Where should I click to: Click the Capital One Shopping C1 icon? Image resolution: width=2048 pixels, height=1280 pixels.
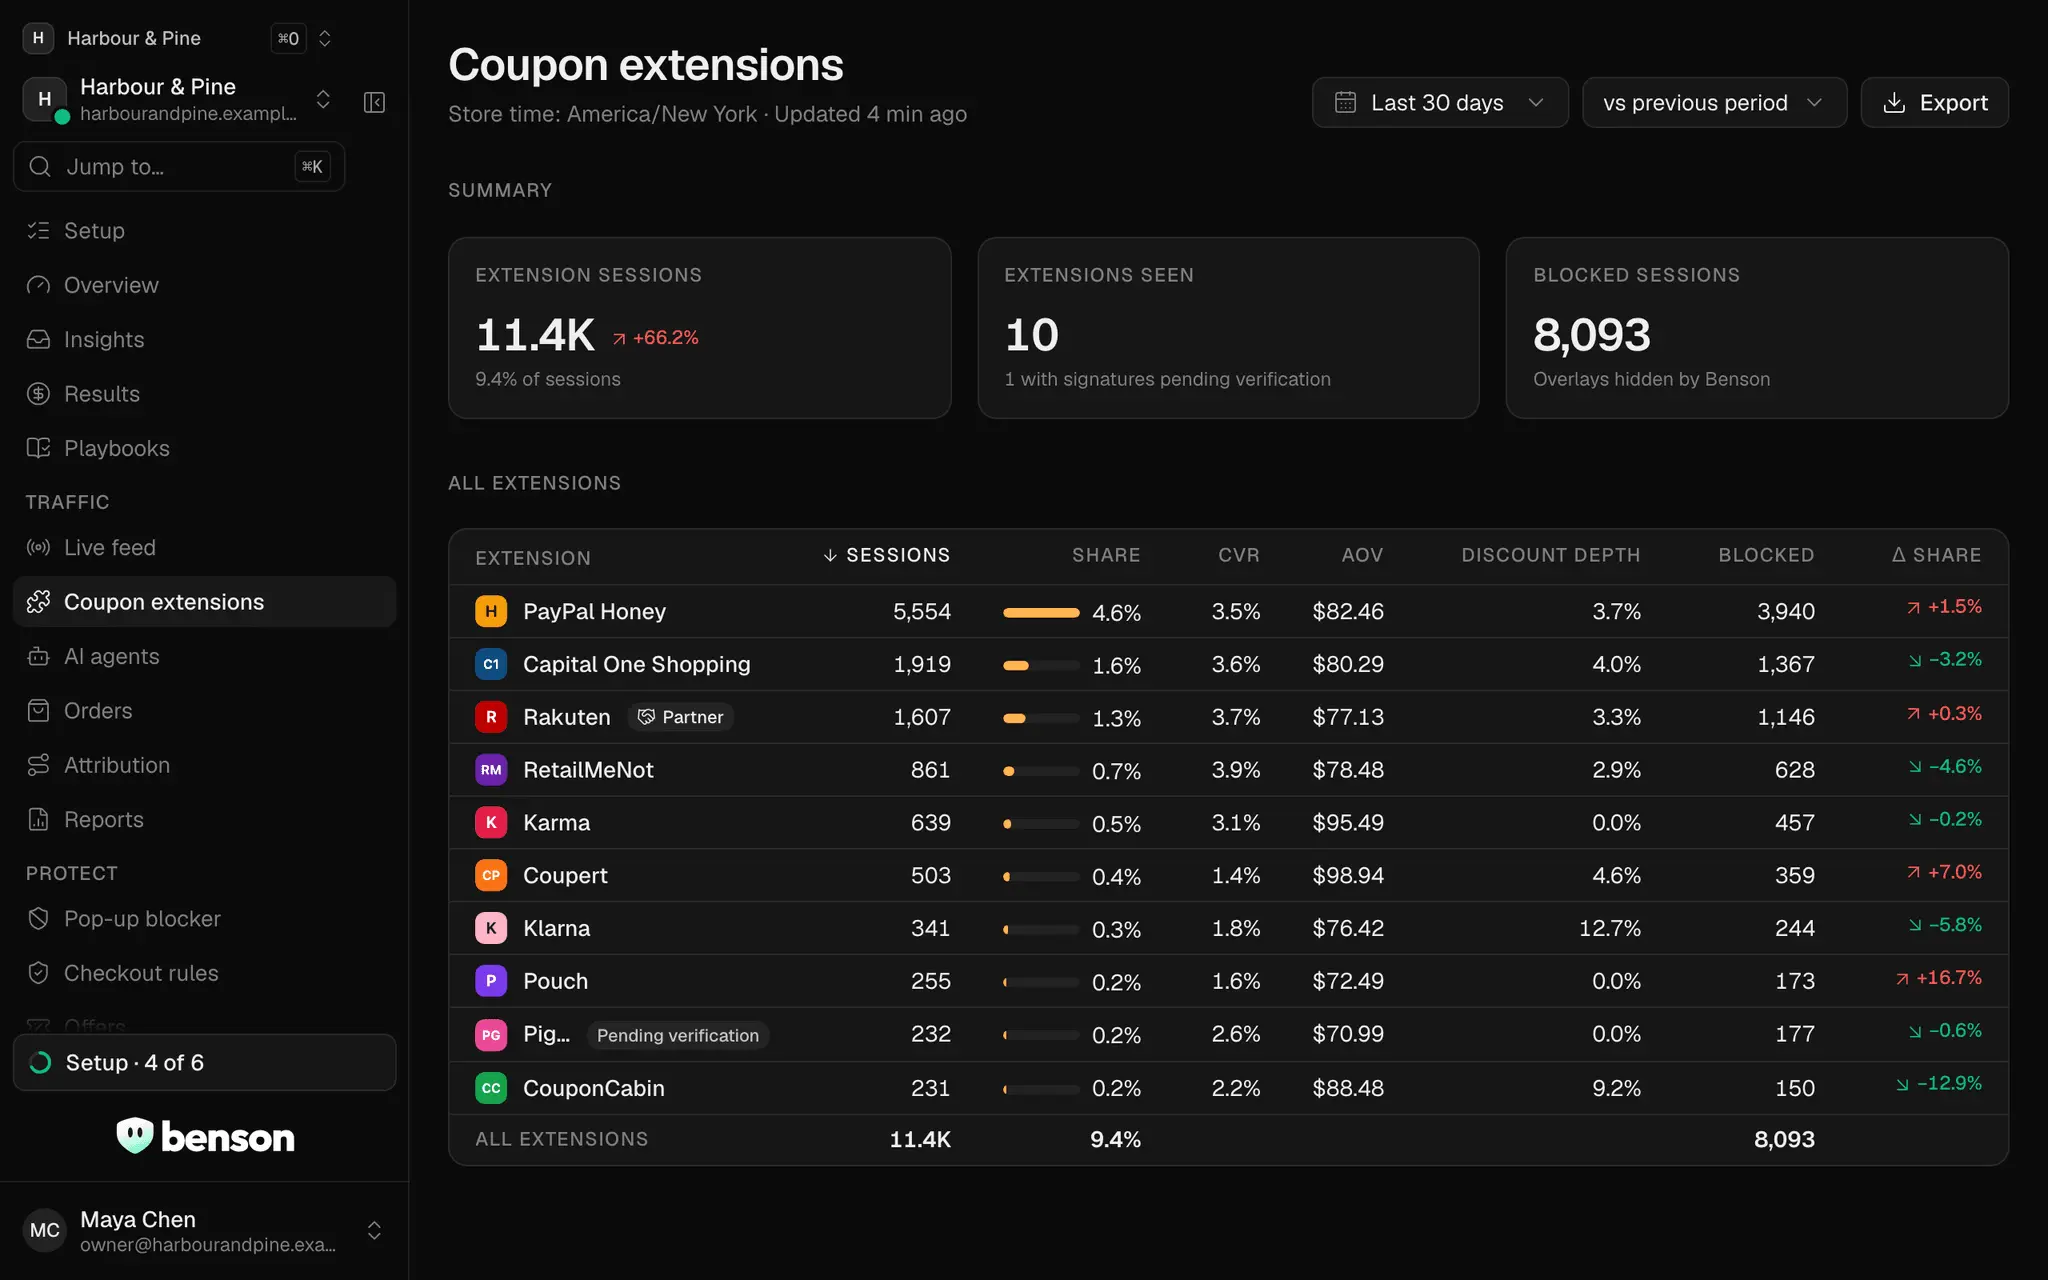(491, 664)
